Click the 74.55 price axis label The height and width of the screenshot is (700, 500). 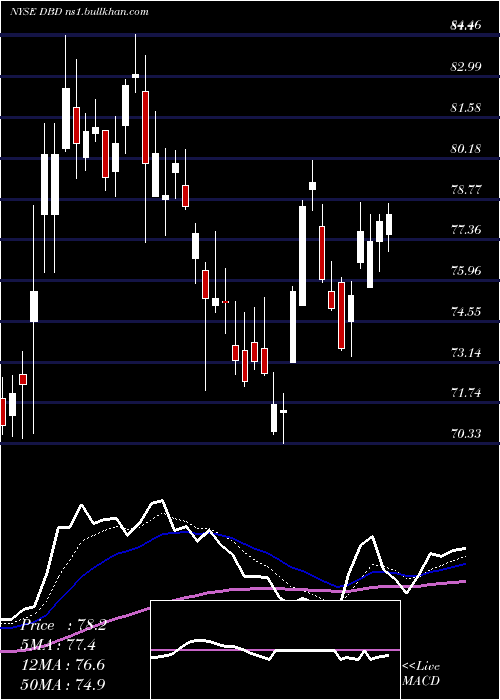(x=466, y=312)
